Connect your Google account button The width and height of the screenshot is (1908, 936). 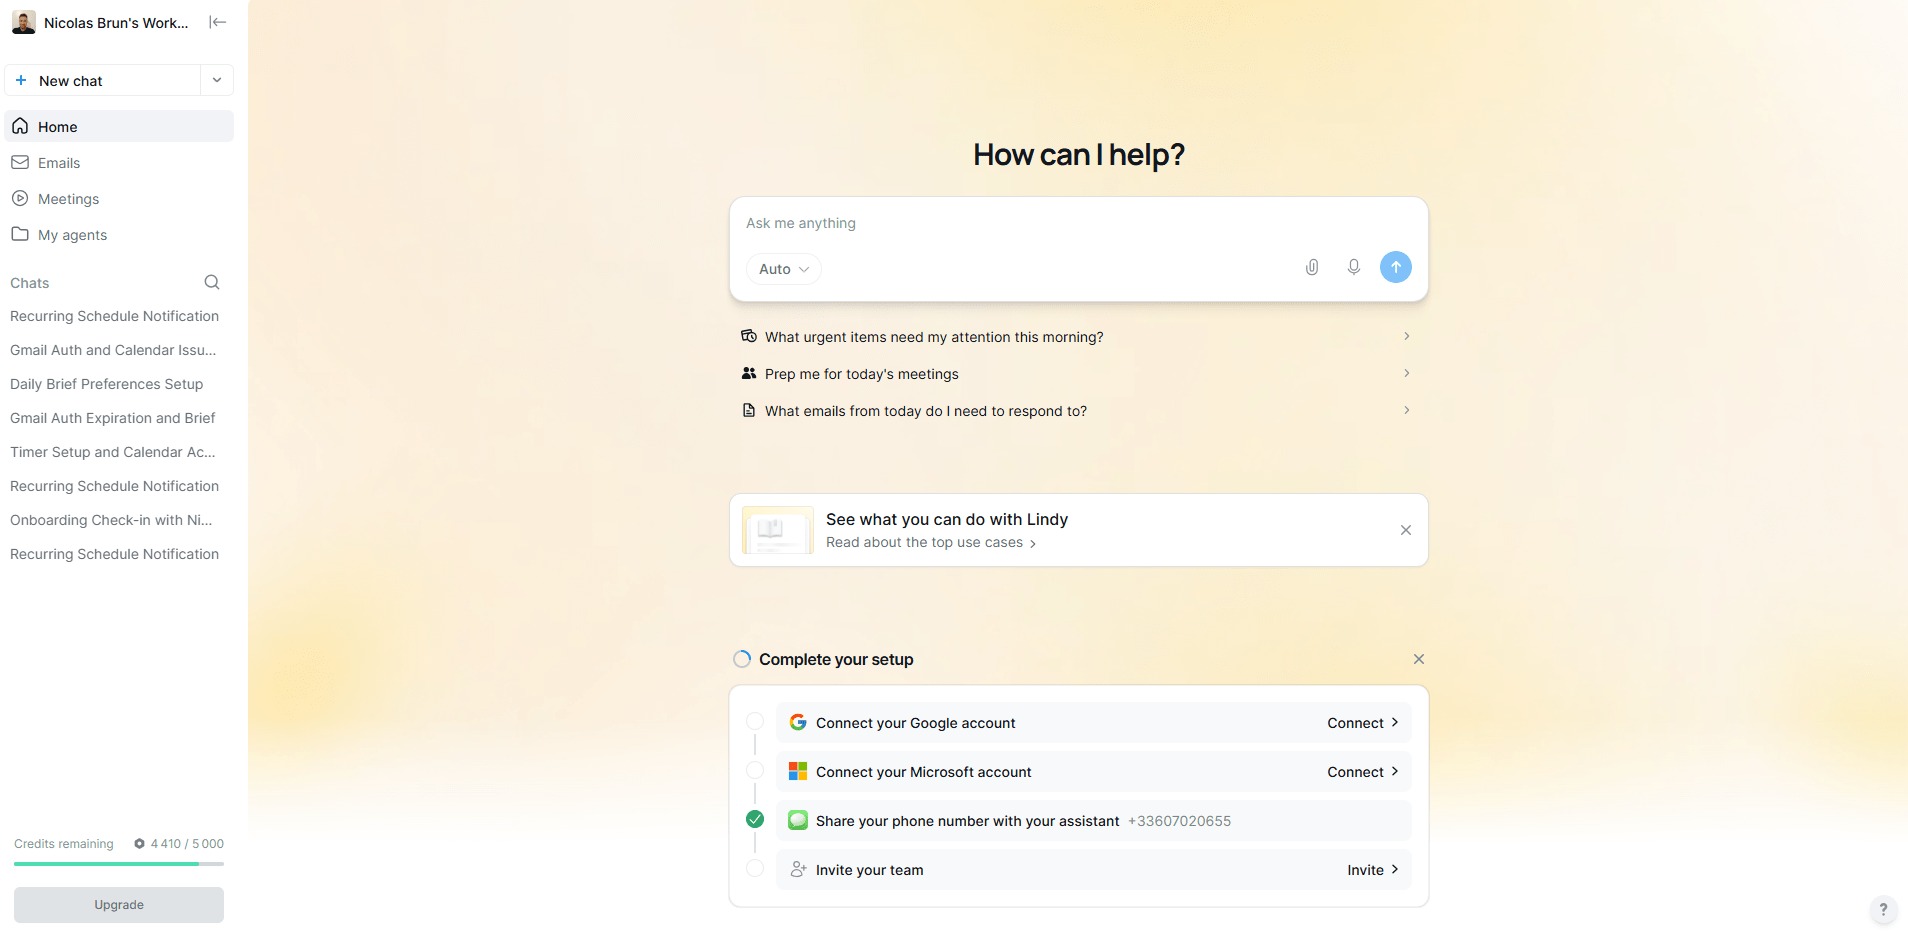(x=1363, y=723)
